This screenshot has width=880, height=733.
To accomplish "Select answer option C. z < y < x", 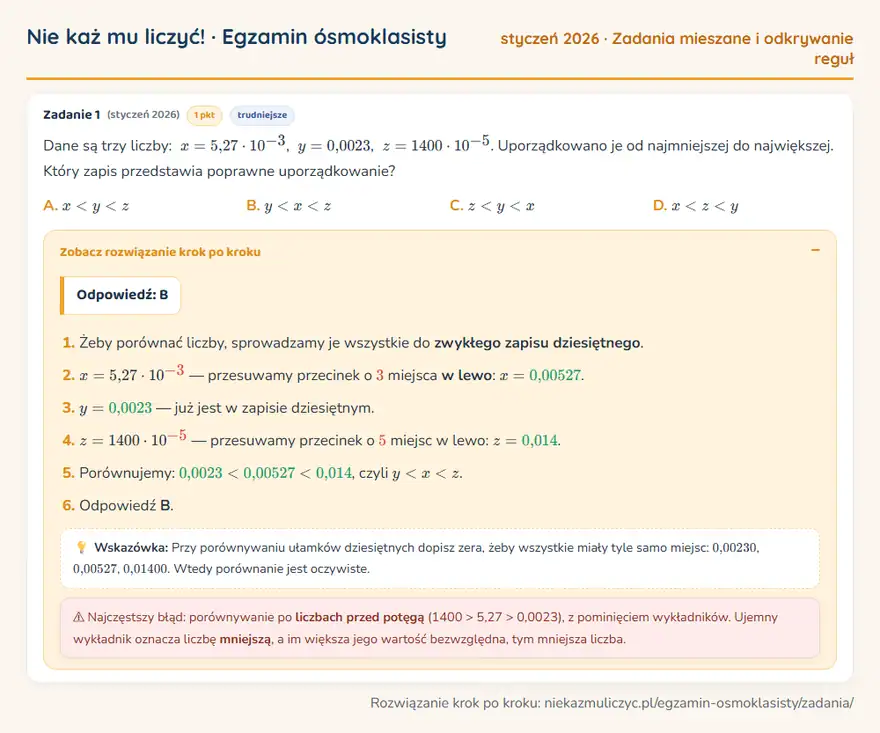I will [x=492, y=206].
